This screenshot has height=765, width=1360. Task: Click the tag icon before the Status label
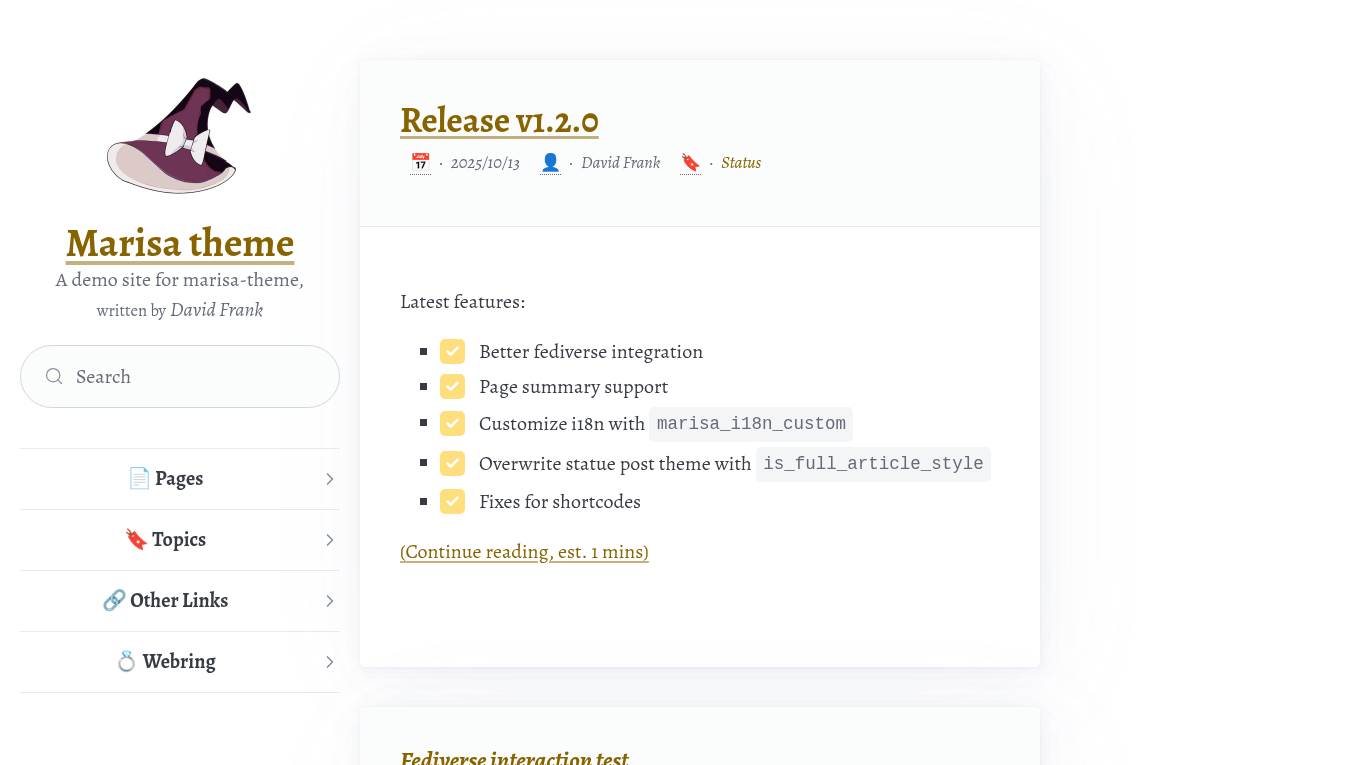[690, 162]
